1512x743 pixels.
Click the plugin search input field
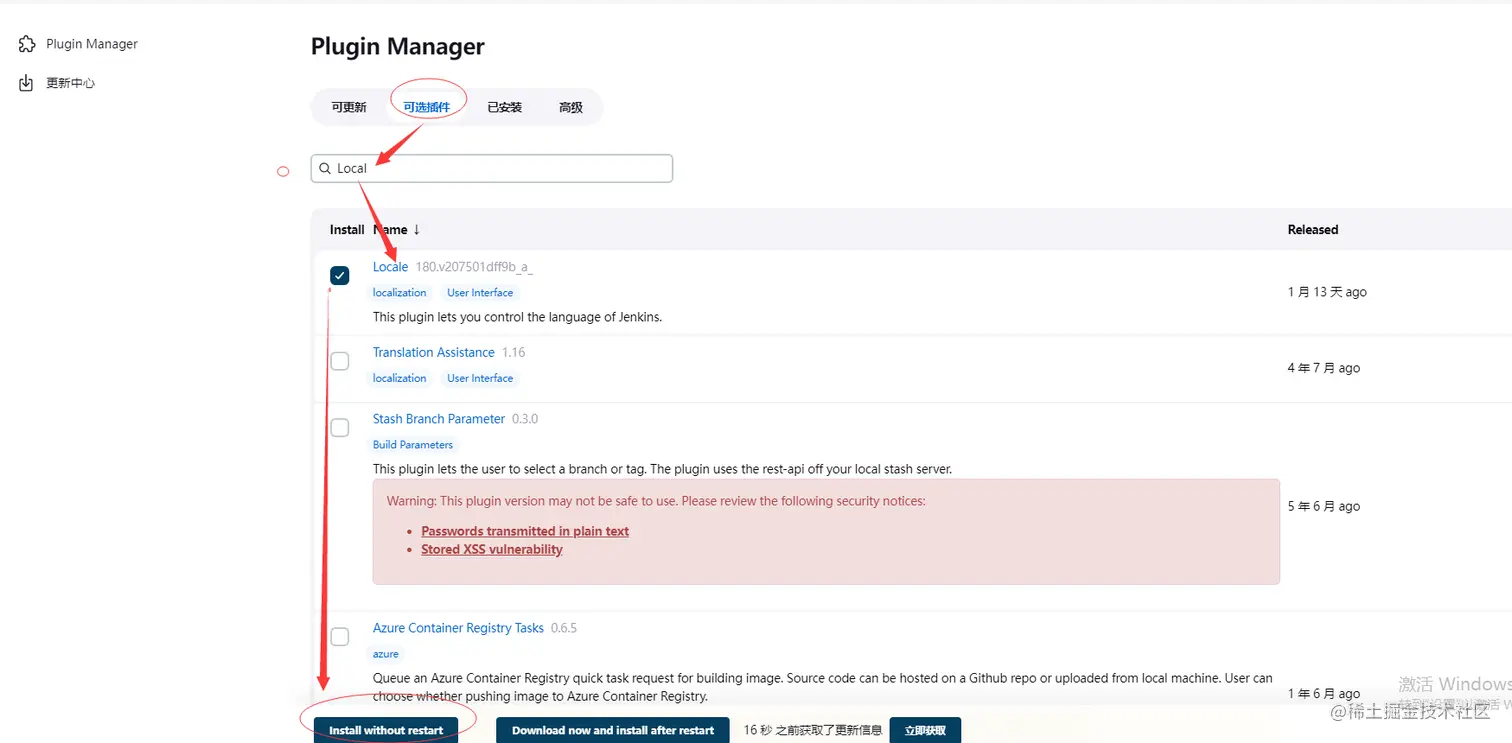[492, 168]
